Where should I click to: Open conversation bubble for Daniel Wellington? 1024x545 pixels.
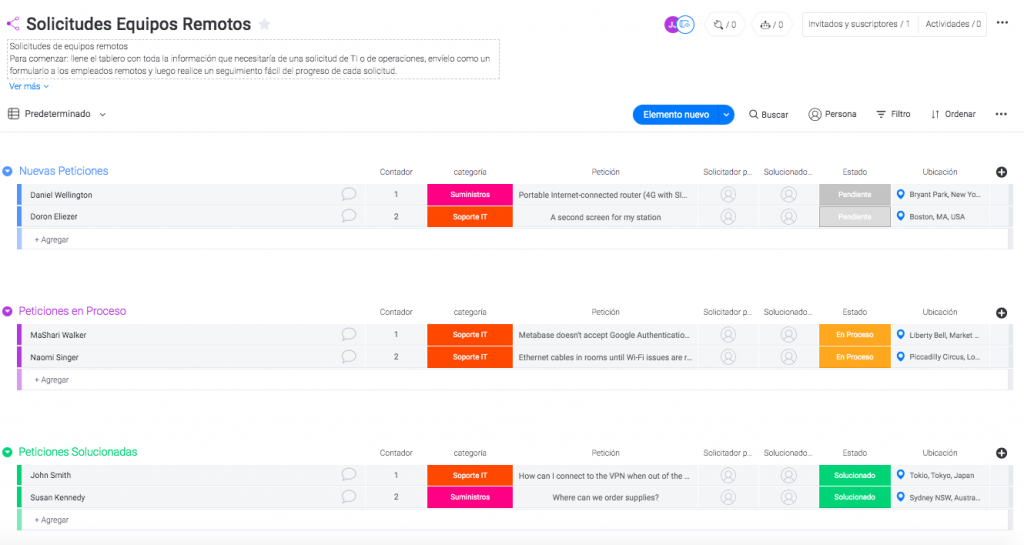point(348,194)
